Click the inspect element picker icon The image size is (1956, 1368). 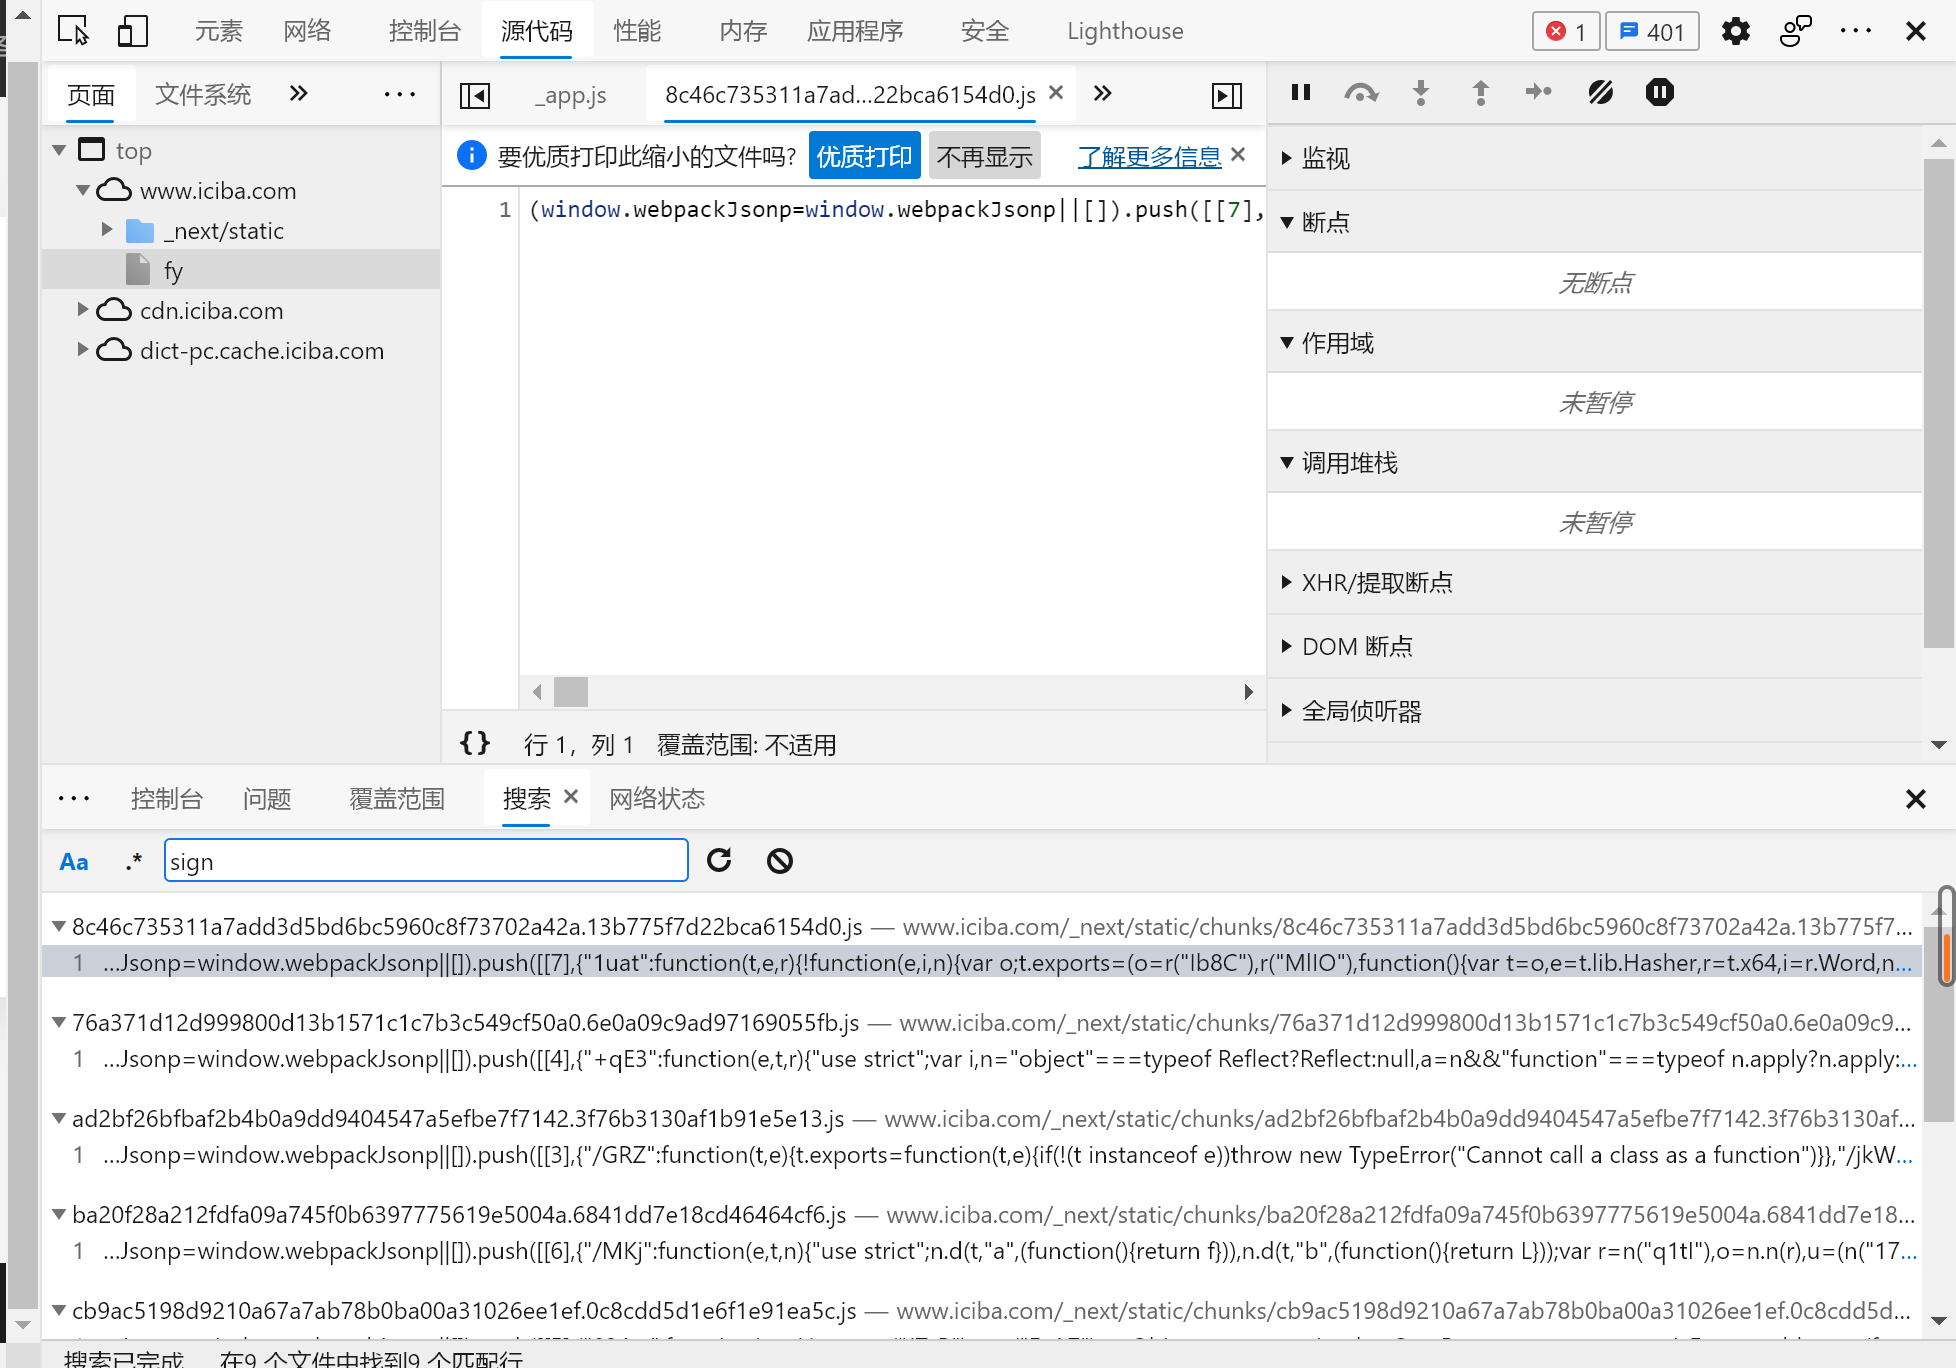[73, 31]
